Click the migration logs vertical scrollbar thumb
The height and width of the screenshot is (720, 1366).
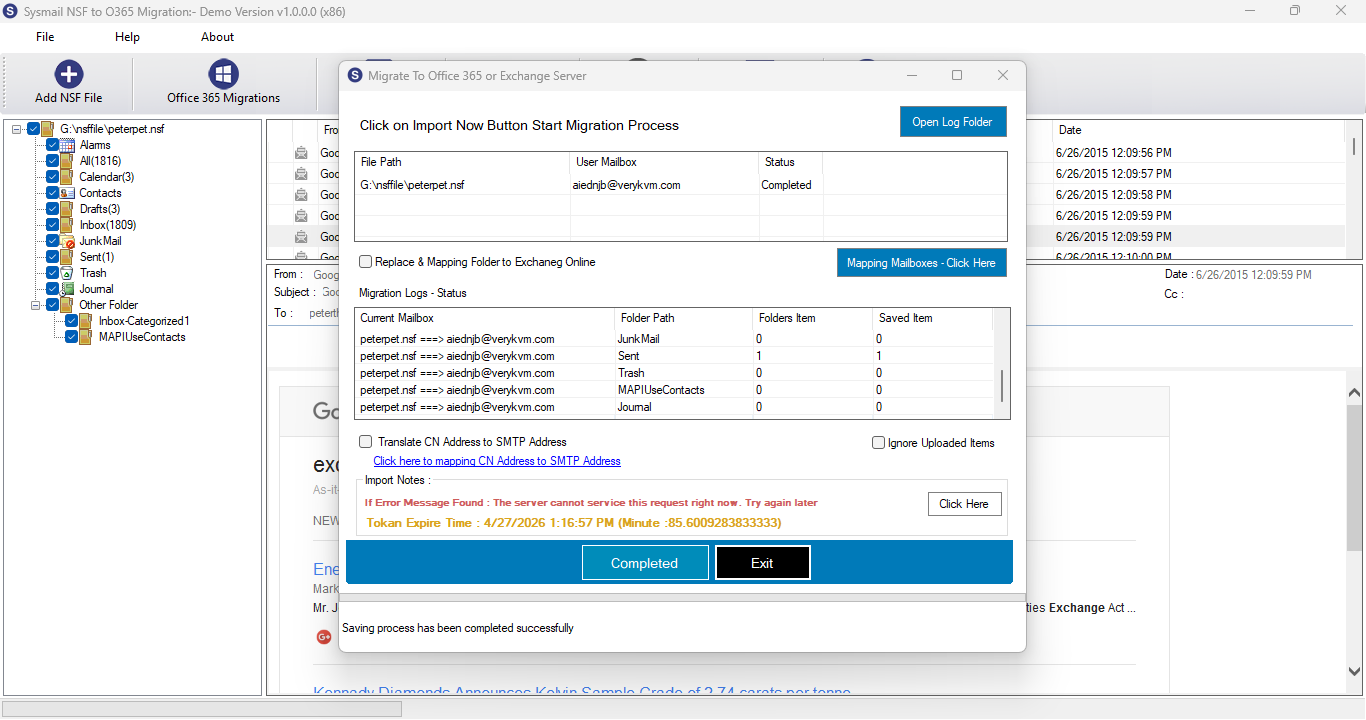coord(1001,385)
